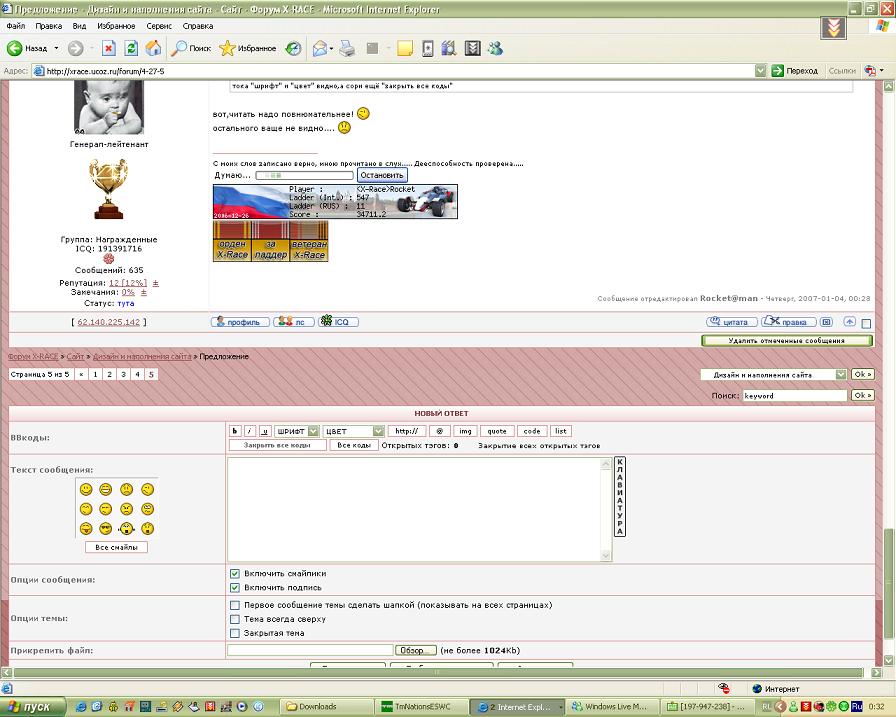Viewport: 896px width, 717px height.
Task: Click the 'профиль' profile button
Action: click(x=240, y=322)
